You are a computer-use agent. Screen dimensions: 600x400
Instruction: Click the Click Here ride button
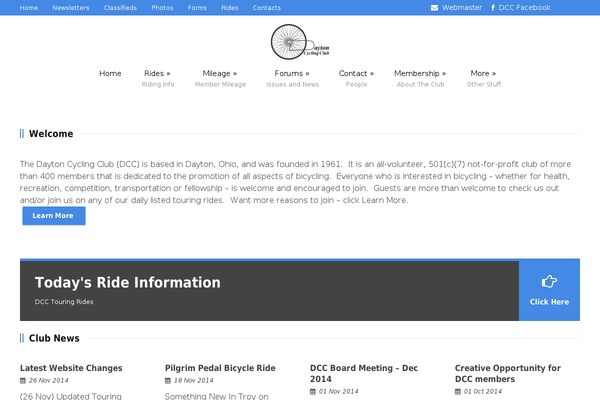point(549,290)
